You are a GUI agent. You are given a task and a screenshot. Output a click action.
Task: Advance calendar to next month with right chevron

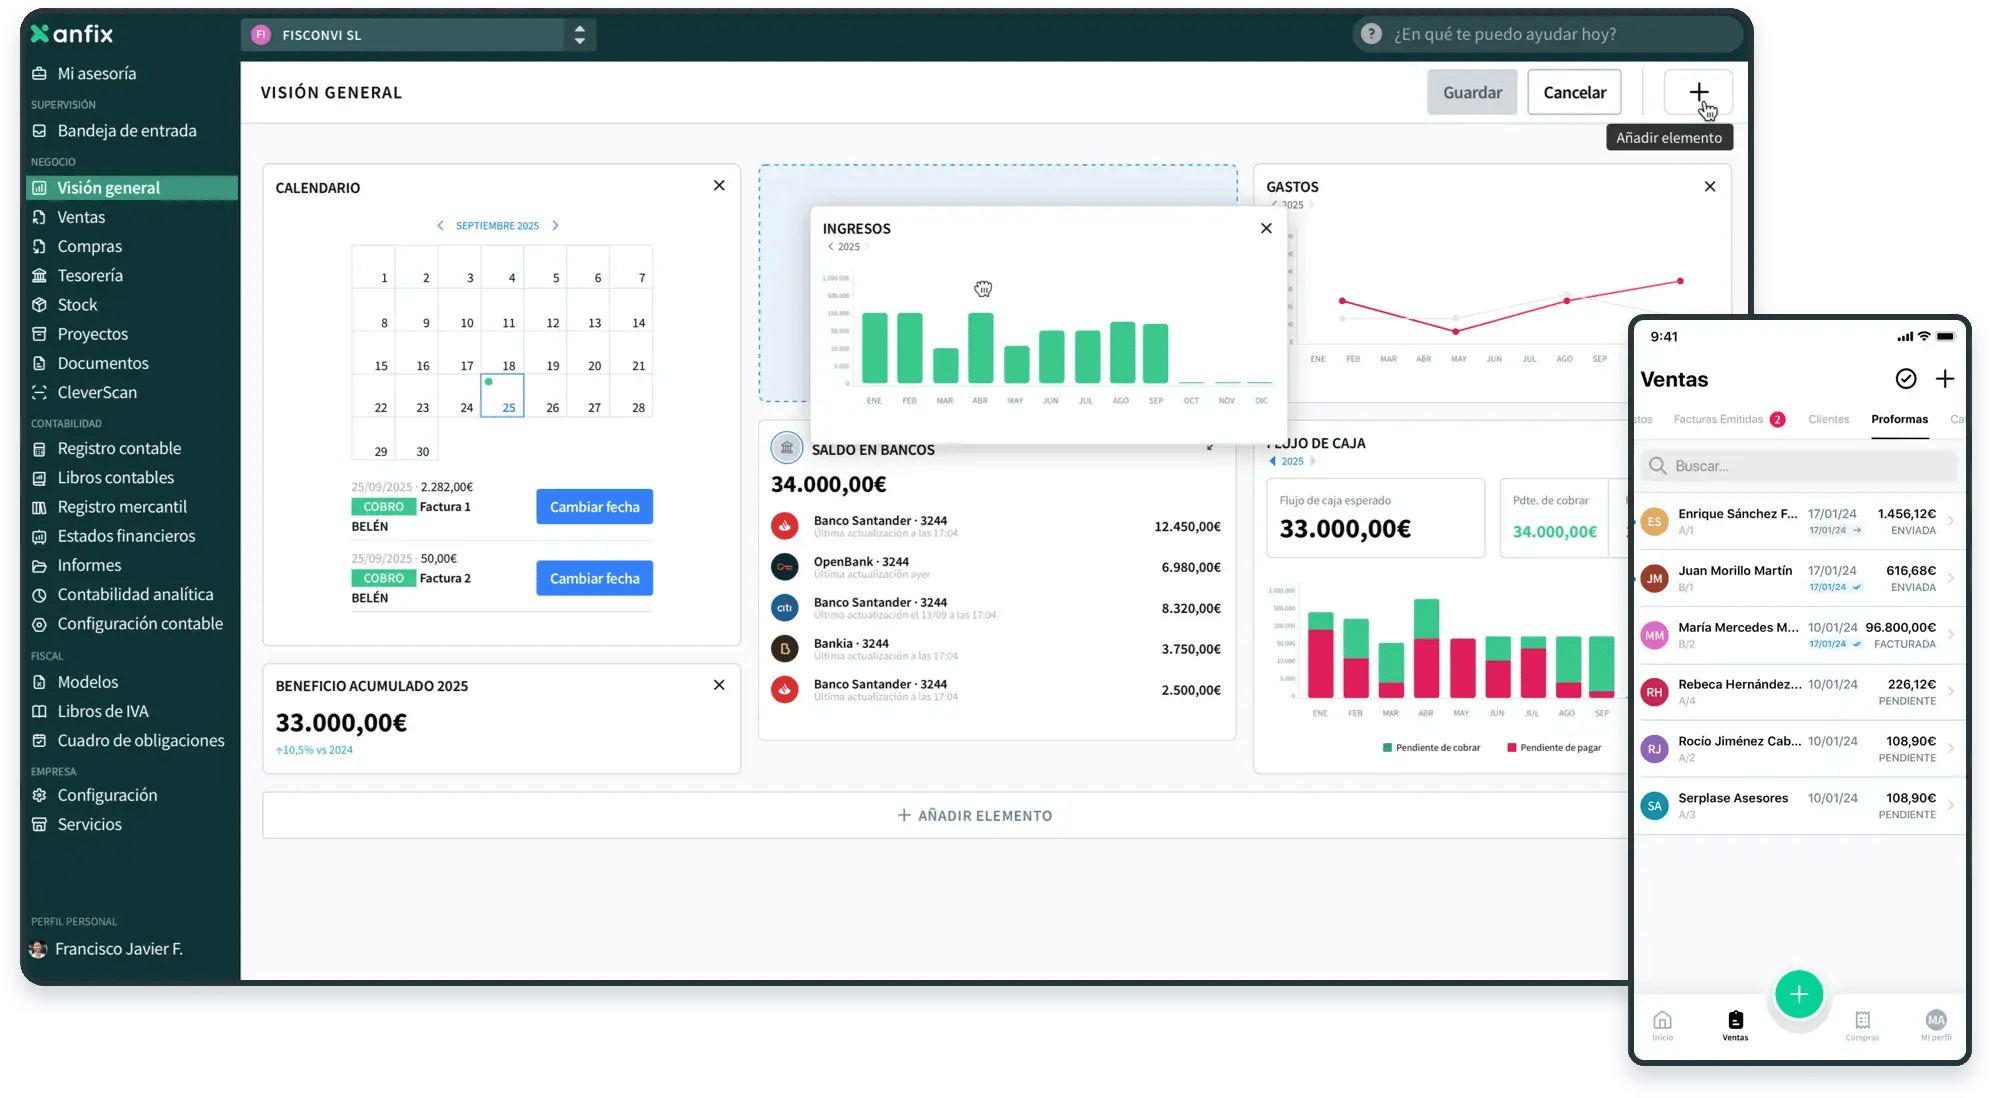click(557, 225)
